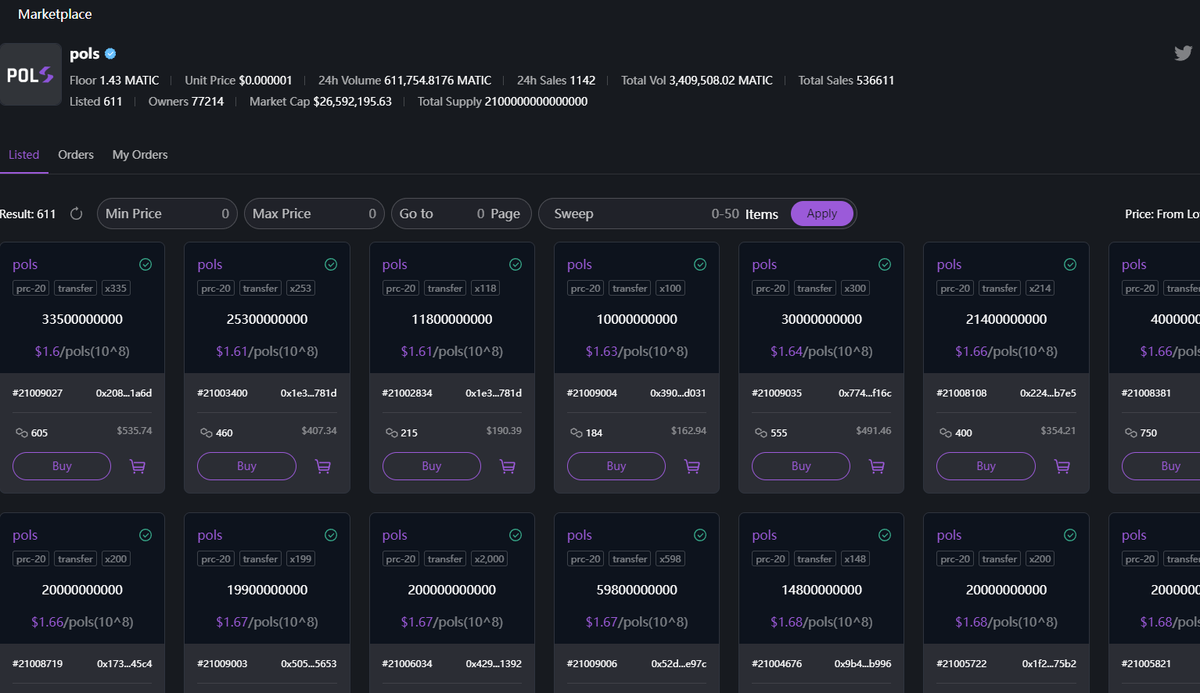1200x693 pixels.
Task: Click the x598 tag on card #21009006
Action: point(671,559)
